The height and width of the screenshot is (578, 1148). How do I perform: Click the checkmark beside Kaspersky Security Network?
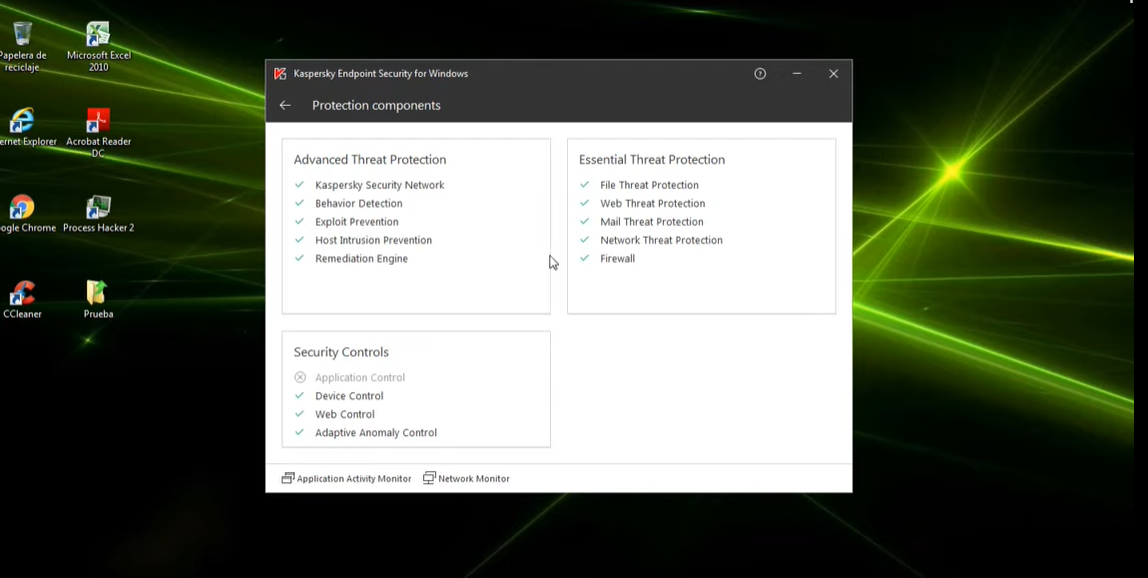pyautogui.click(x=299, y=185)
